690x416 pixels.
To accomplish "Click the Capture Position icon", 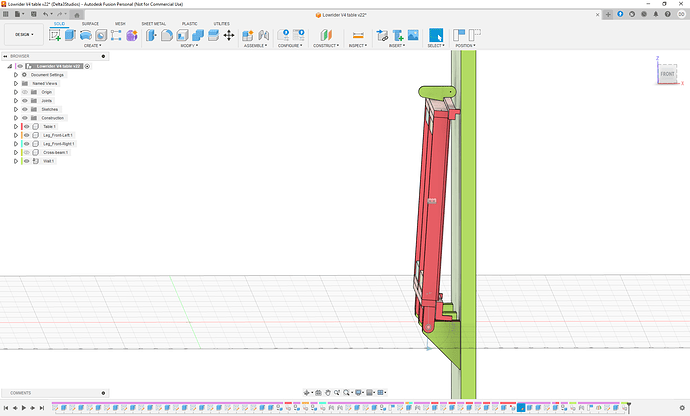I will pos(459,35).
